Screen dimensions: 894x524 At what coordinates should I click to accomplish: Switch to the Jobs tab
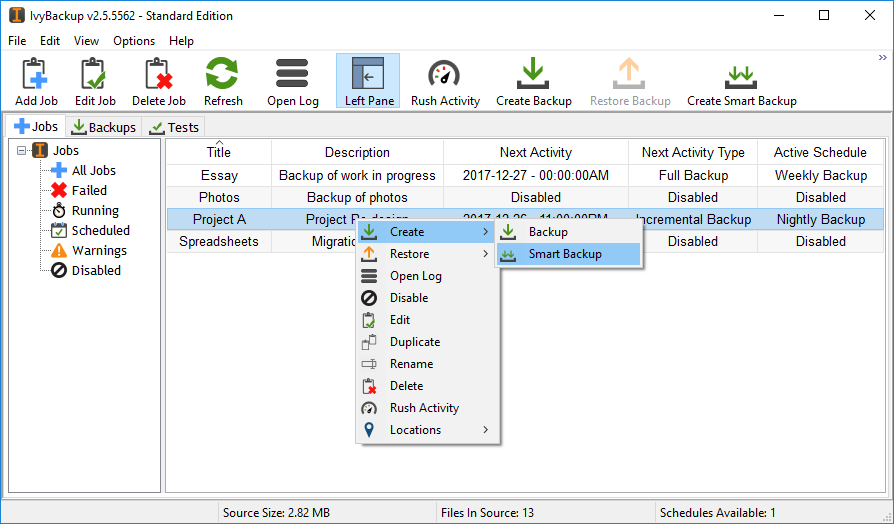[x=36, y=126]
